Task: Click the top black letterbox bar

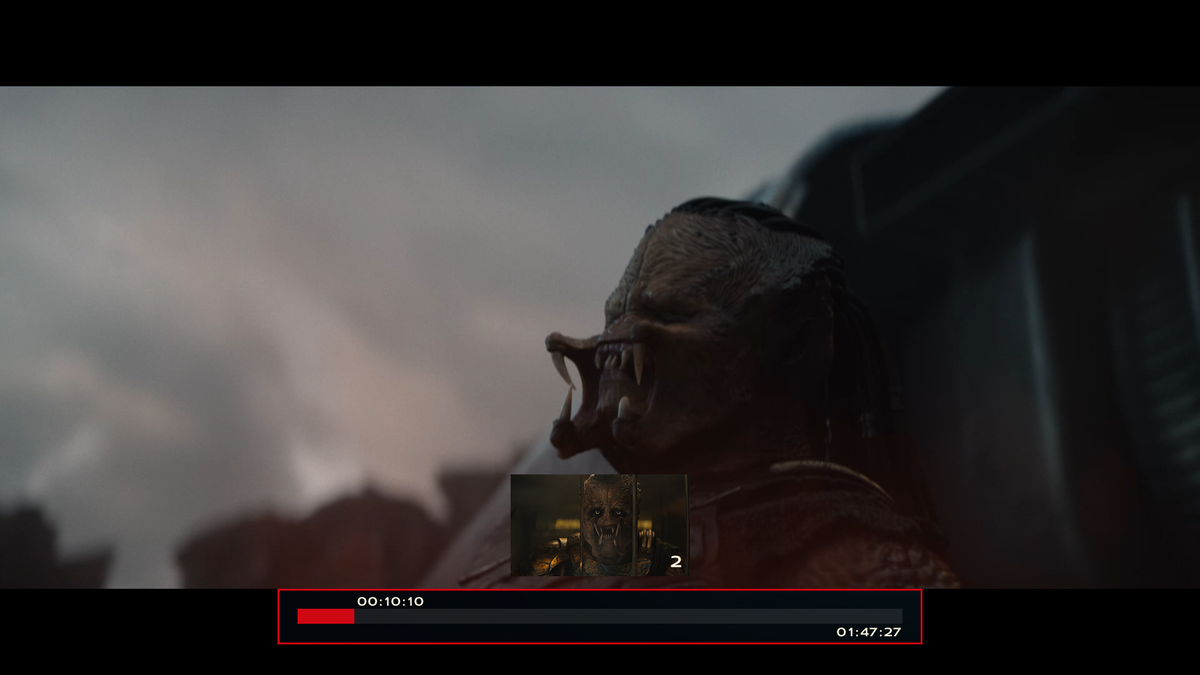Action: tap(600, 40)
